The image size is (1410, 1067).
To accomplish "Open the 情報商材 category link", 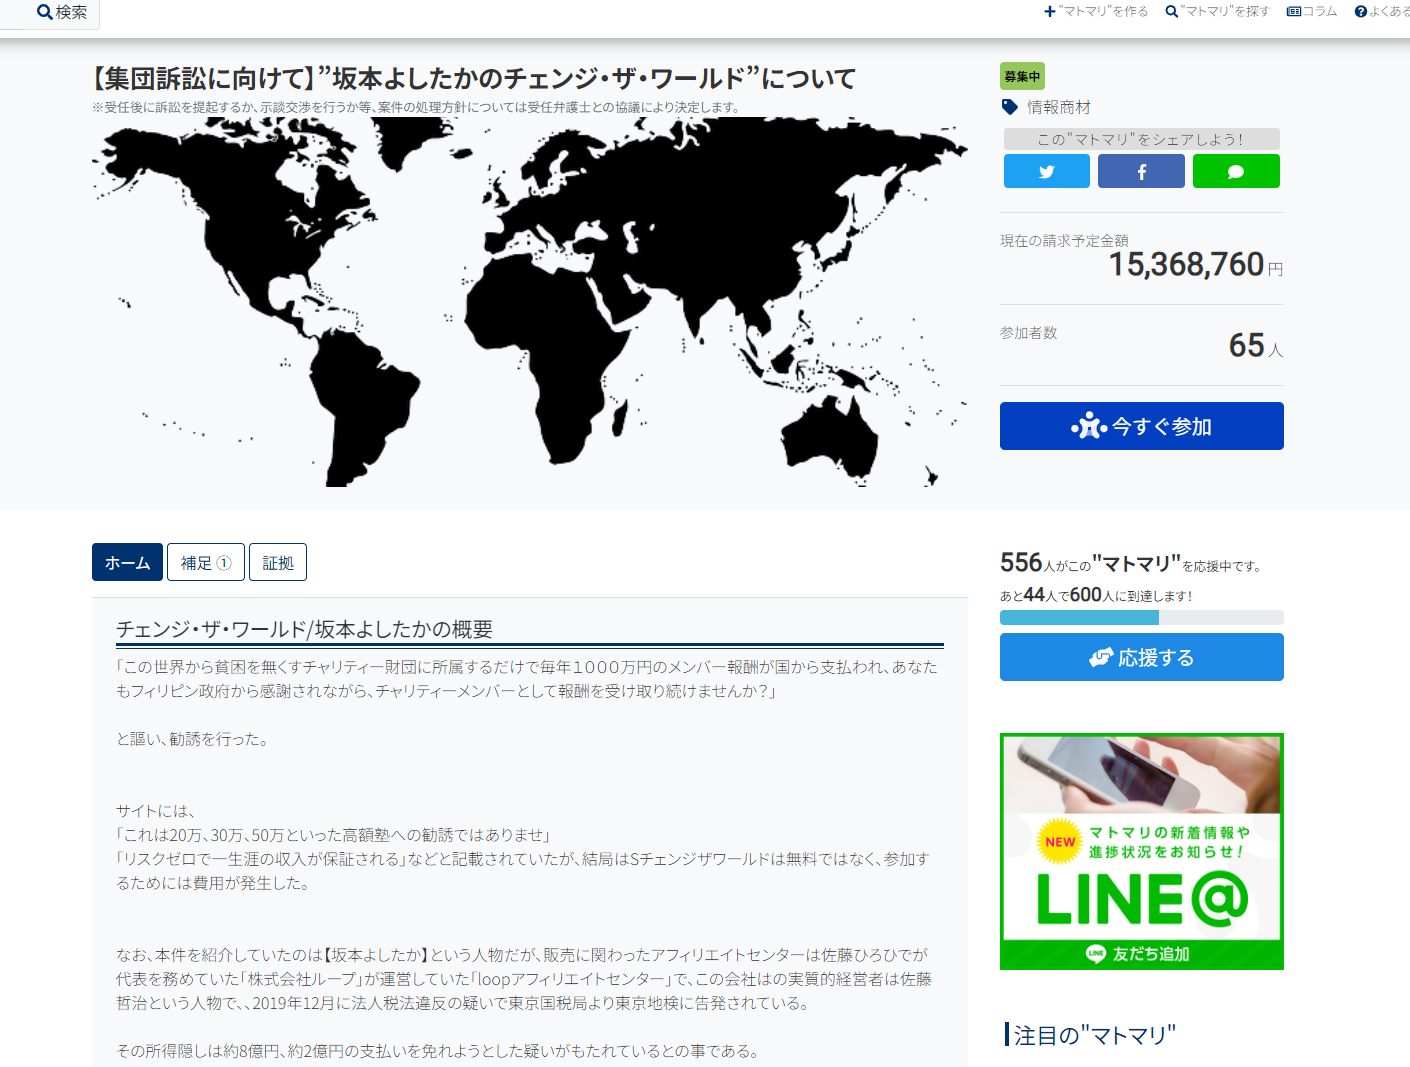I will click(1058, 107).
